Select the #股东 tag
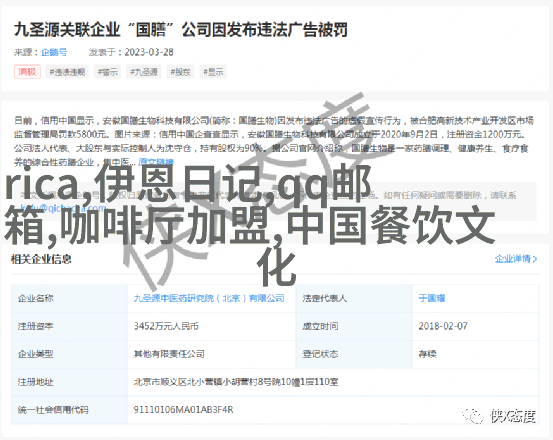 [180, 72]
